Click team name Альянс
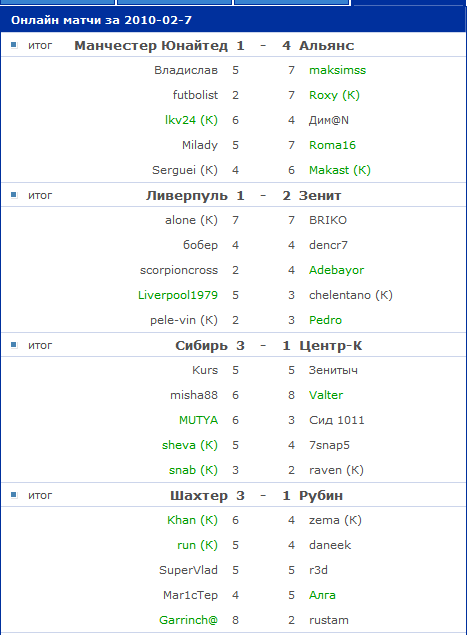This screenshot has height=635, width=469. coord(326,46)
